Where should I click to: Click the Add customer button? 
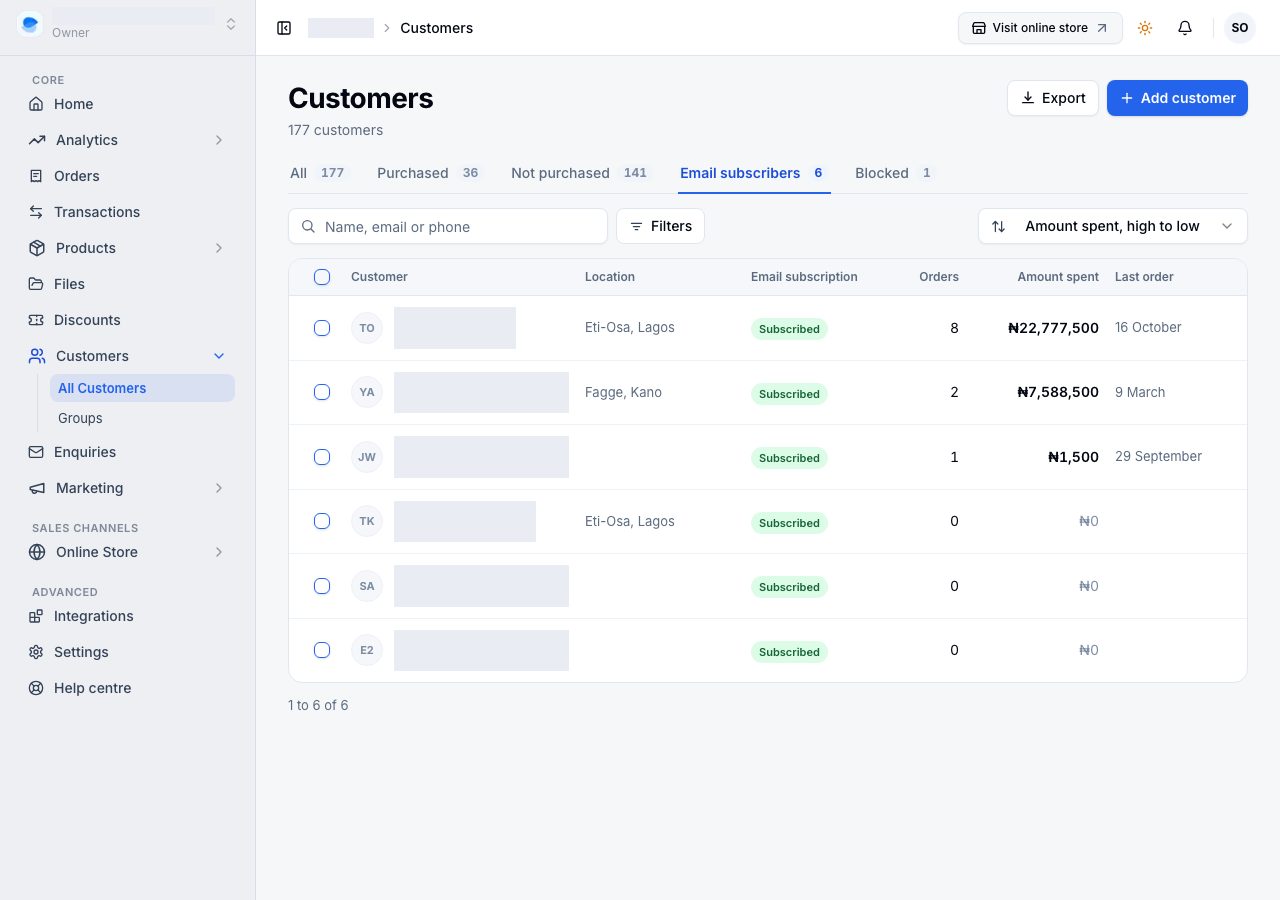[x=1177, y=98]
